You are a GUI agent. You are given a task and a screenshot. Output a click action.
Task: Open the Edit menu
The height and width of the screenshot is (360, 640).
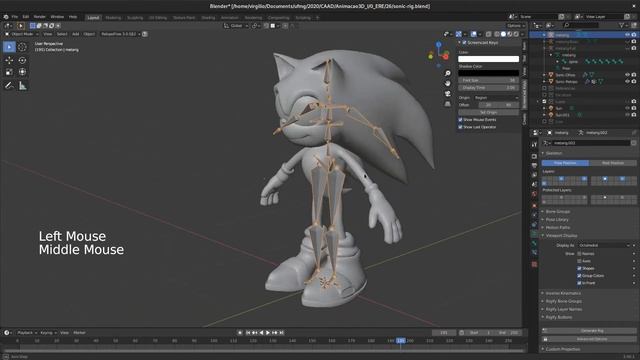pyautogui.click(x=26, y=17)
